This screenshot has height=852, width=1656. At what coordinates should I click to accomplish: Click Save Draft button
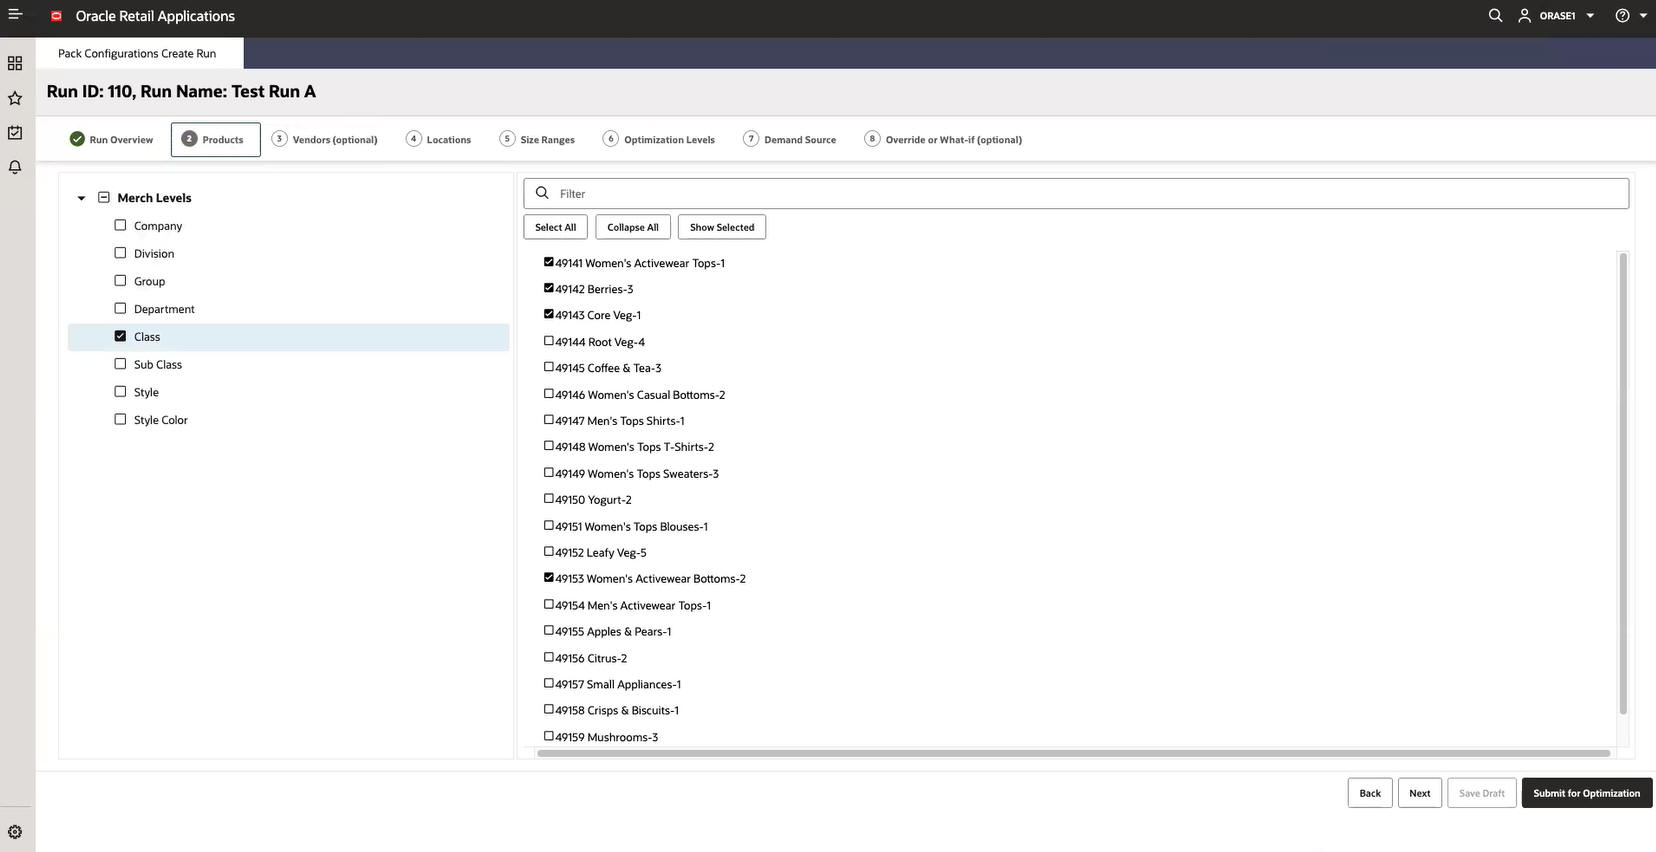[x=1482, y=793]
